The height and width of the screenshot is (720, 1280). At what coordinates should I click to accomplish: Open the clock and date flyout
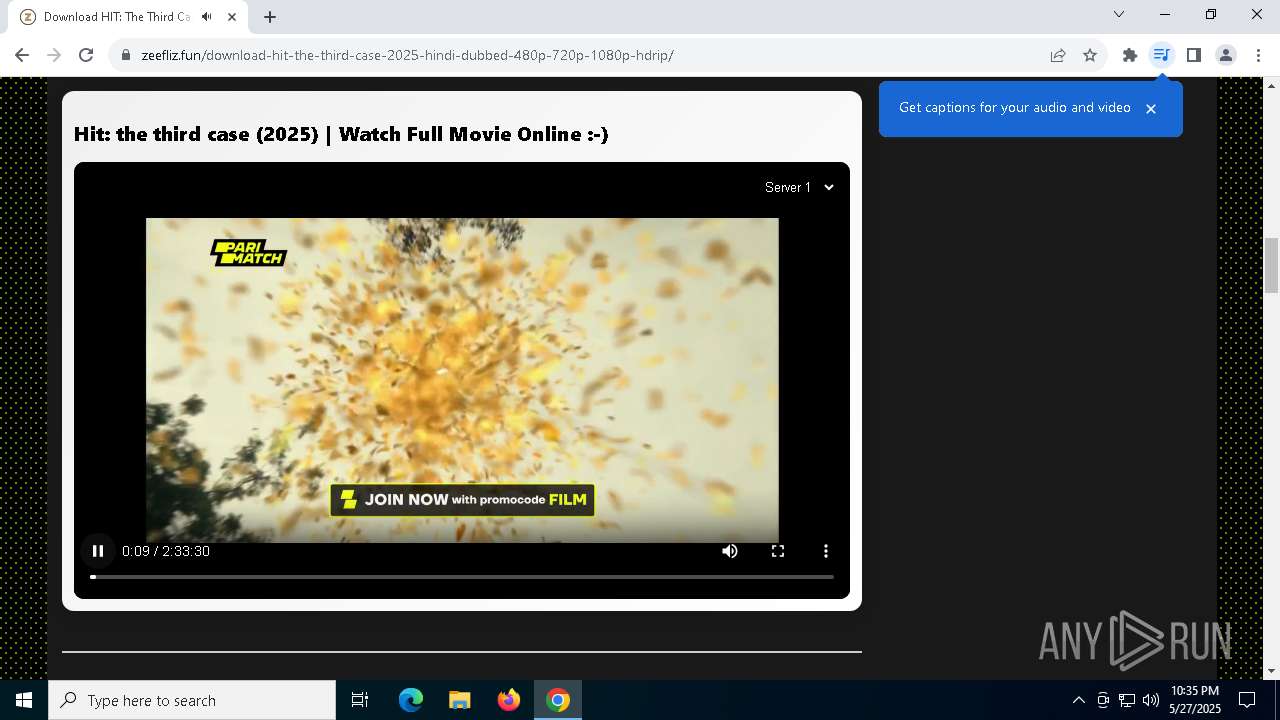(1195, 700)
